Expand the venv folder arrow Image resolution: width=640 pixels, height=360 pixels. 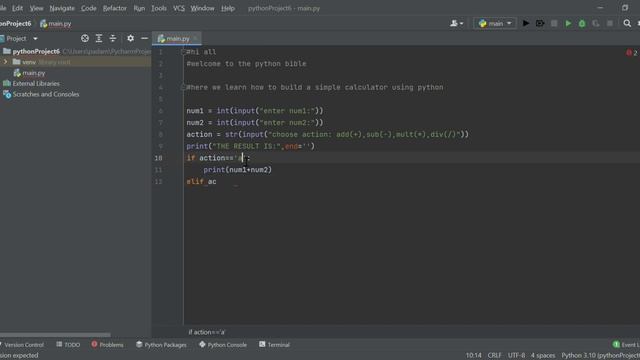pos(5,62)
